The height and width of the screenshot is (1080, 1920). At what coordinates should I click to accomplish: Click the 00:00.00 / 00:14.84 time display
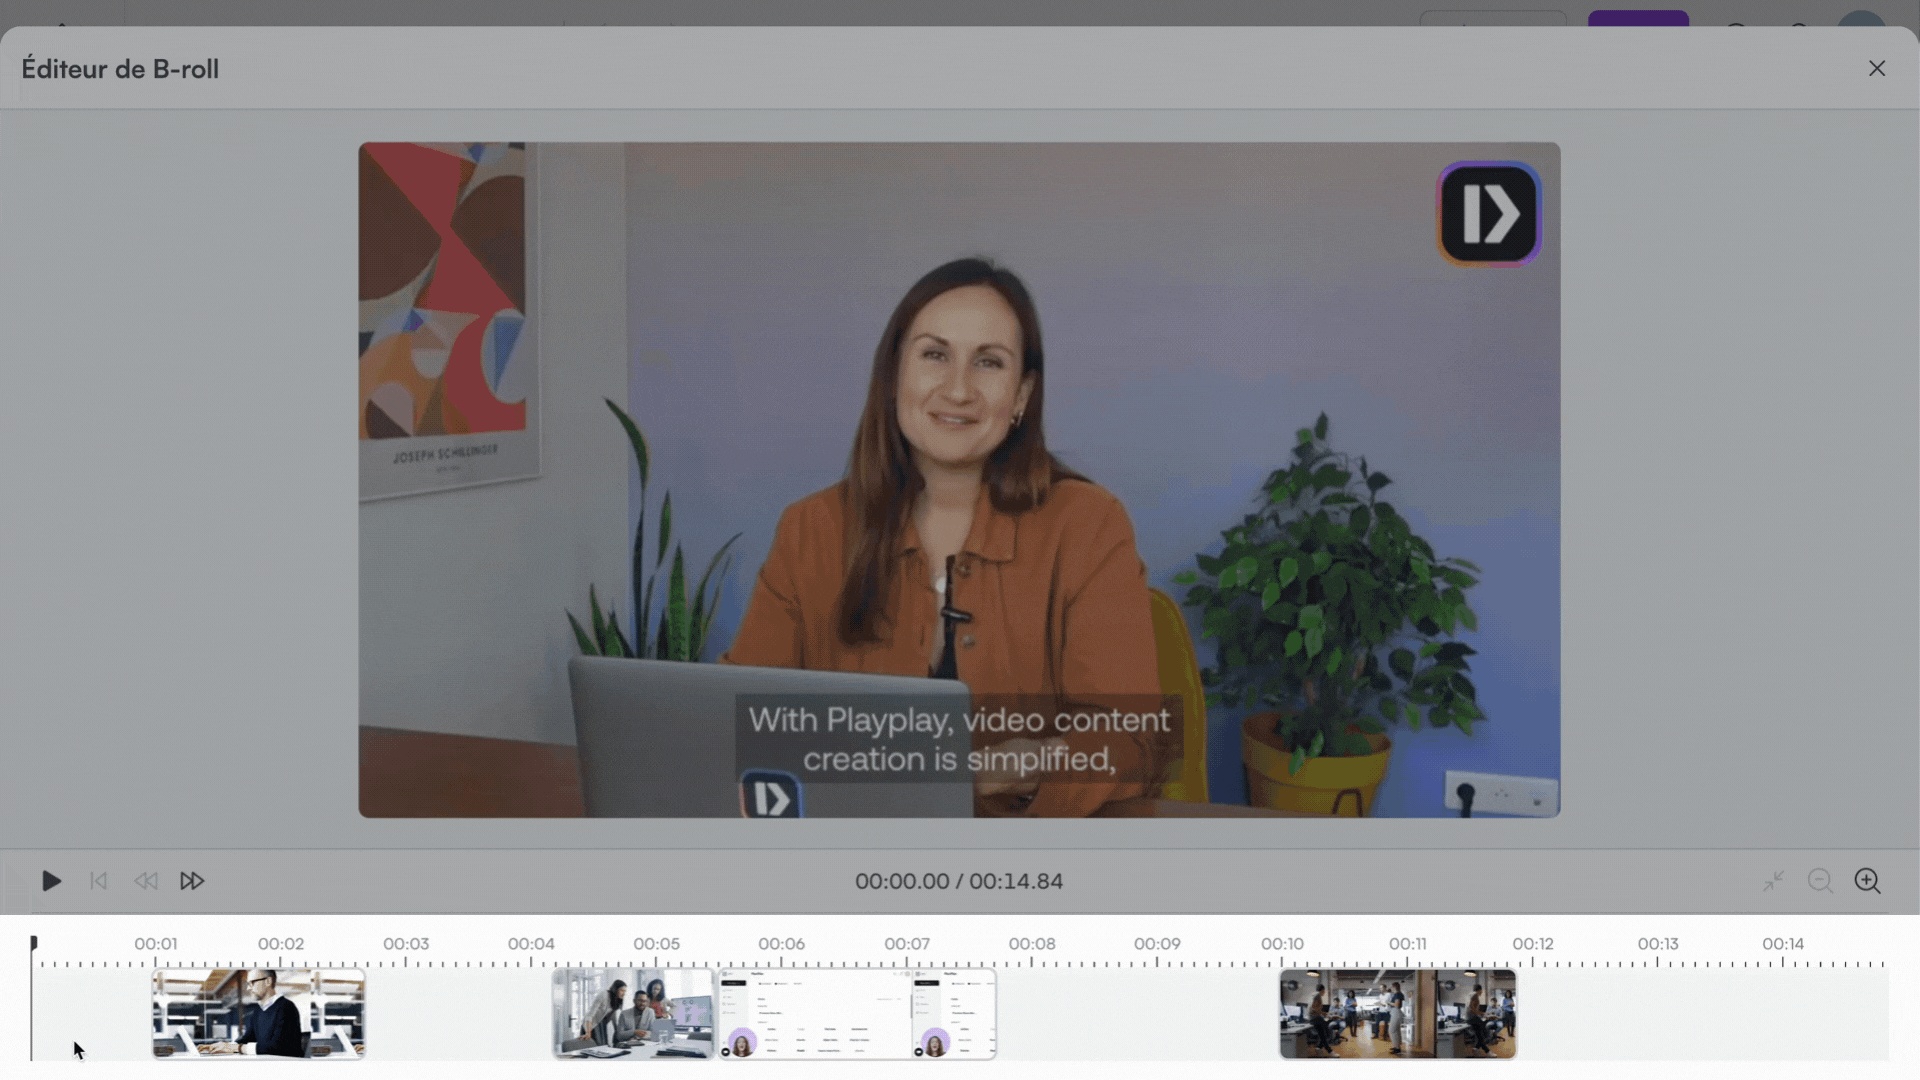(959, 881)
